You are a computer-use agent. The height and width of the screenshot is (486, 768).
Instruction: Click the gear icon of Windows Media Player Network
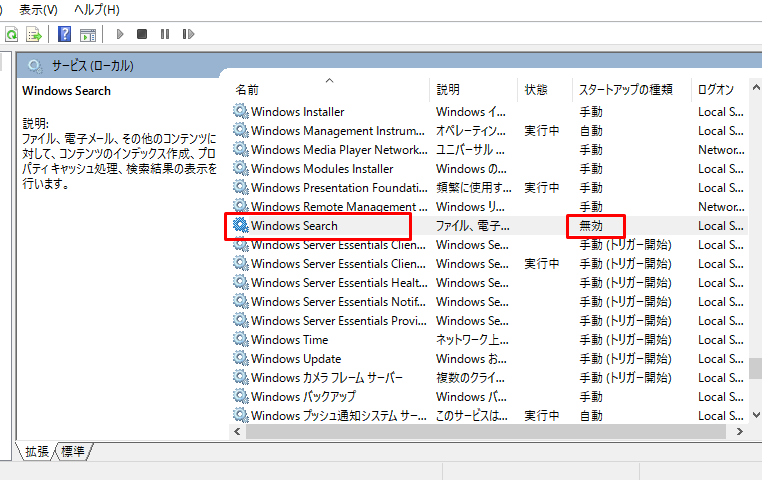pos(240,149)
